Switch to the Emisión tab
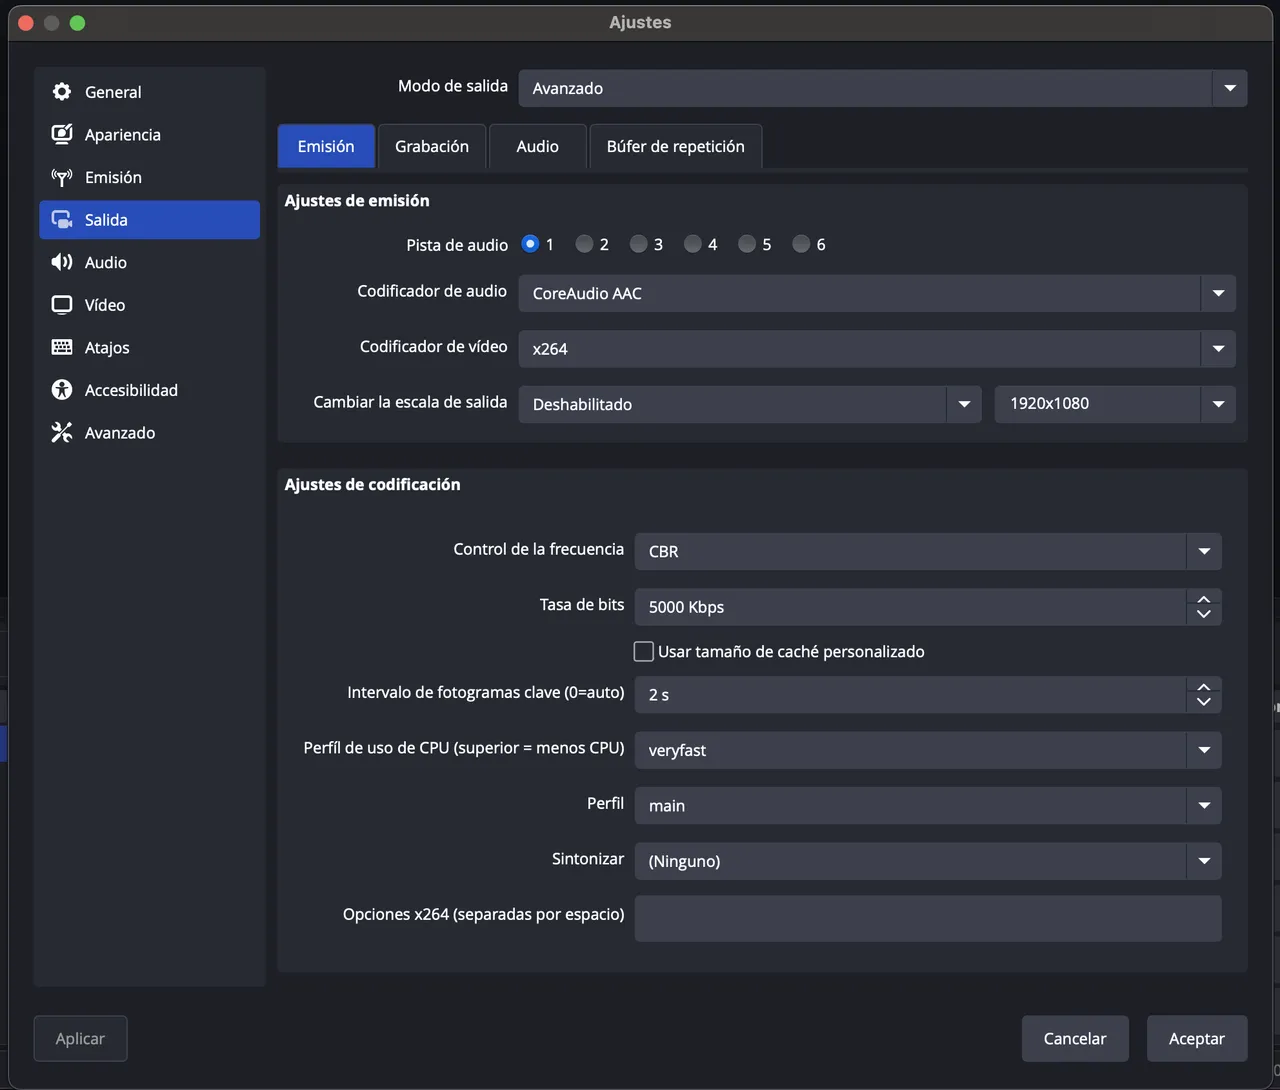Screen dimensions: 1280x1090 326,146
